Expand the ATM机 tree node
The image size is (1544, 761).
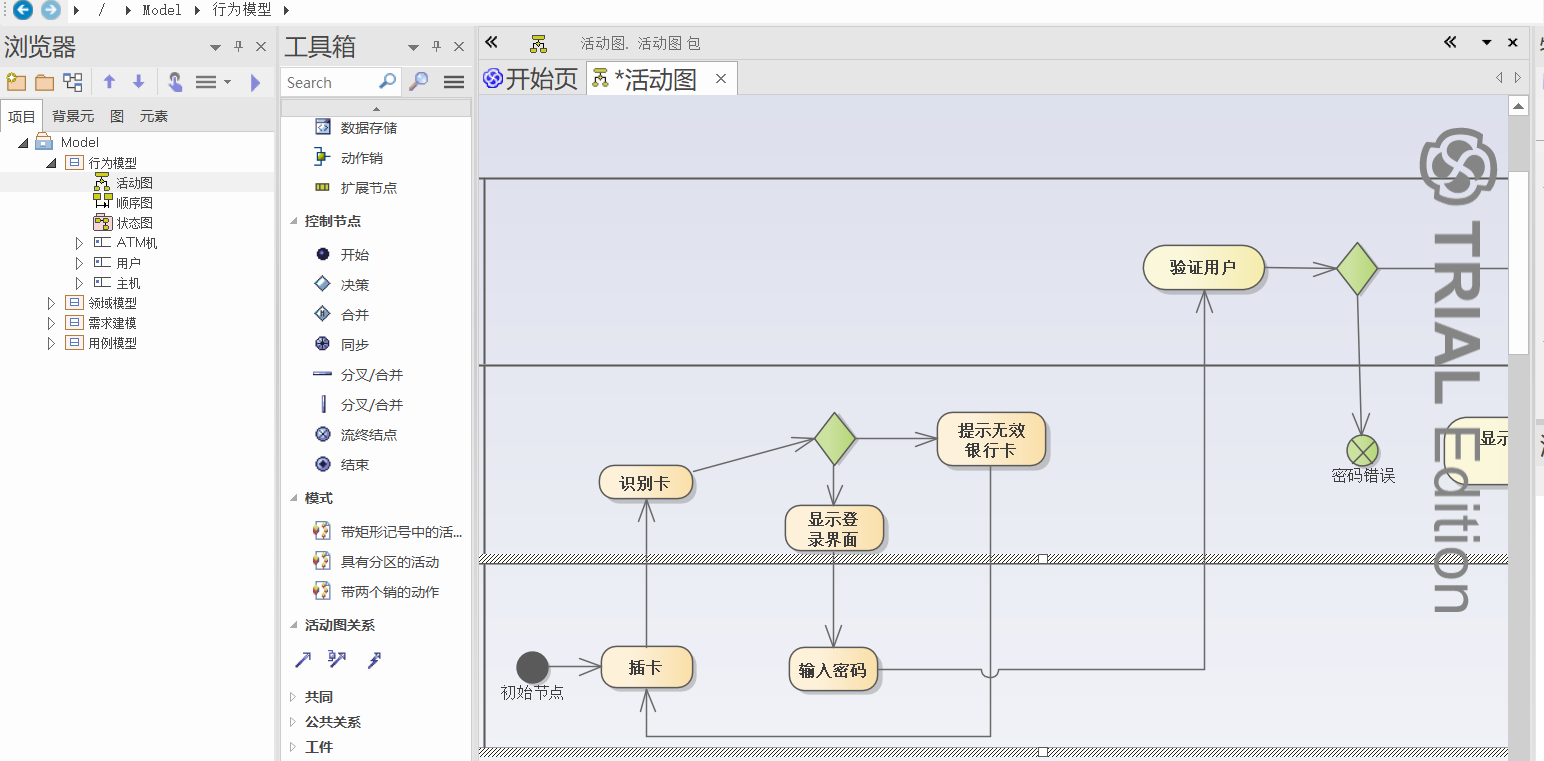[80, 243]
